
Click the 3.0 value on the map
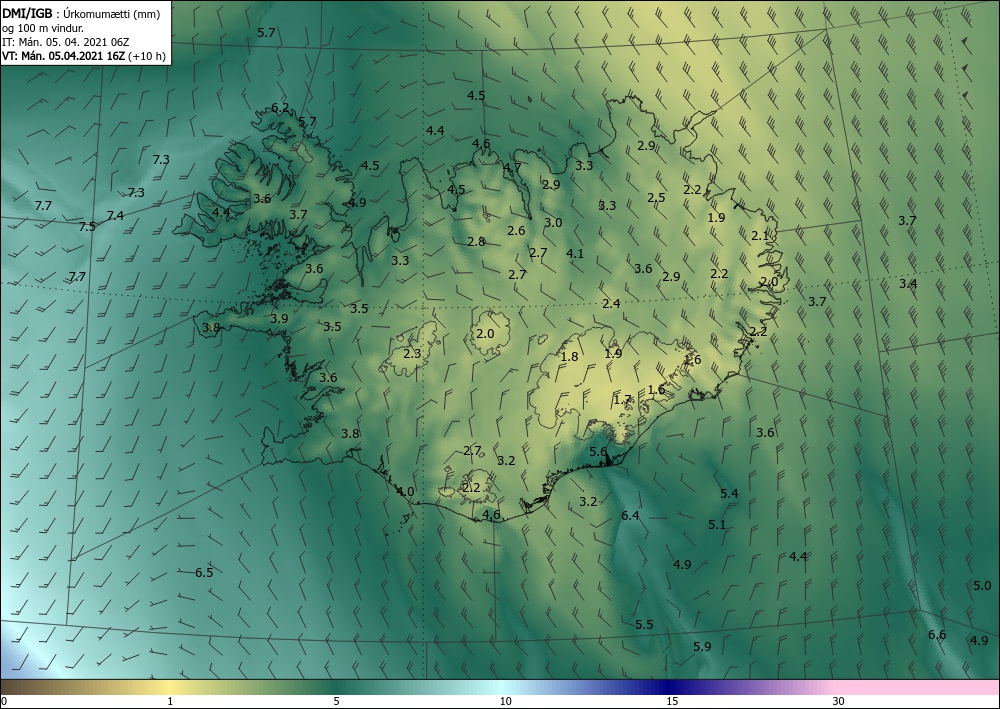pos(553,223)
